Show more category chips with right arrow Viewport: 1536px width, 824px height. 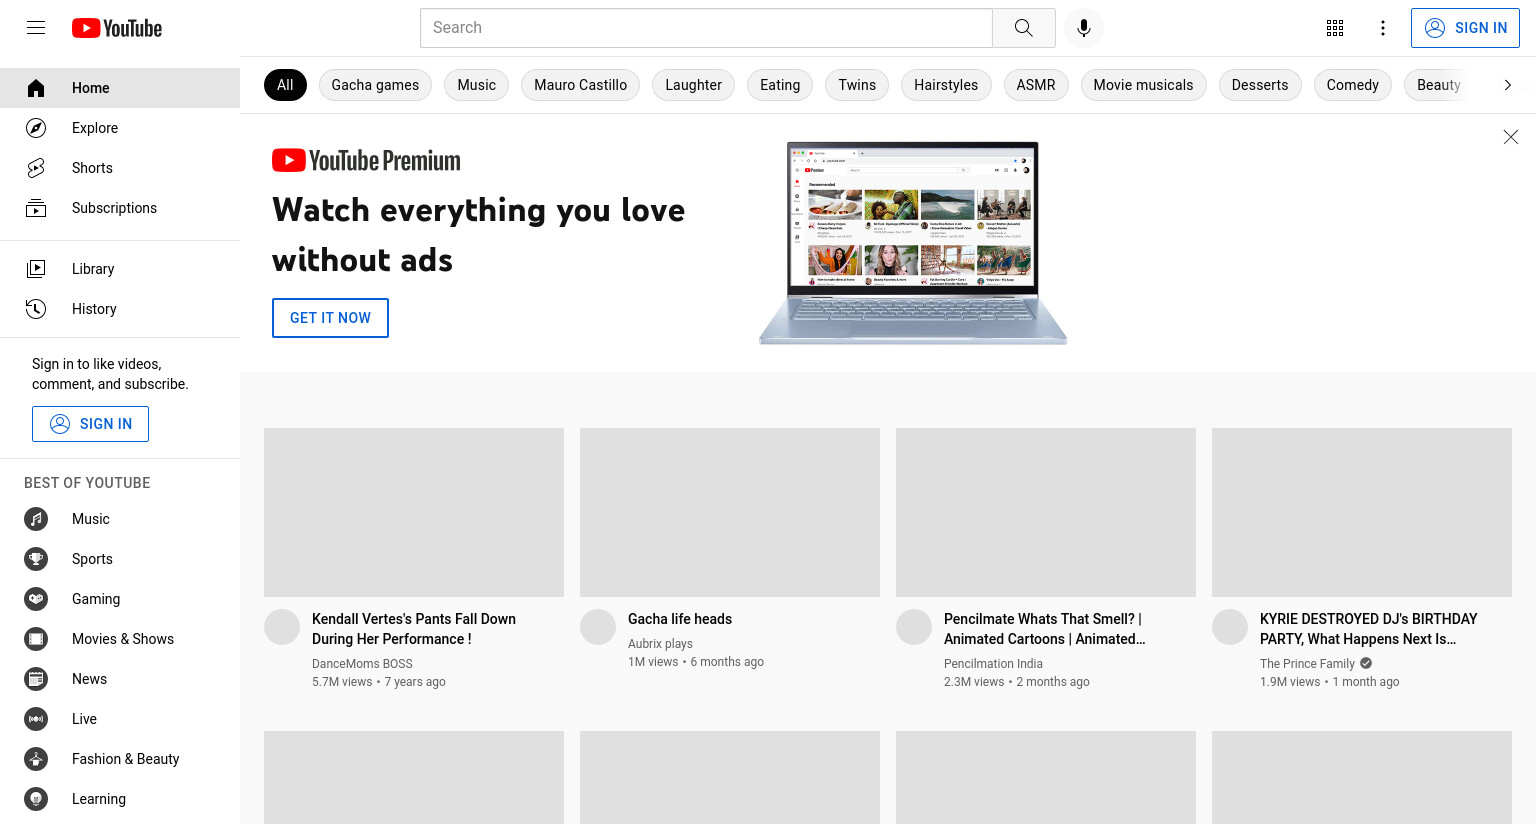(1507, 85)
